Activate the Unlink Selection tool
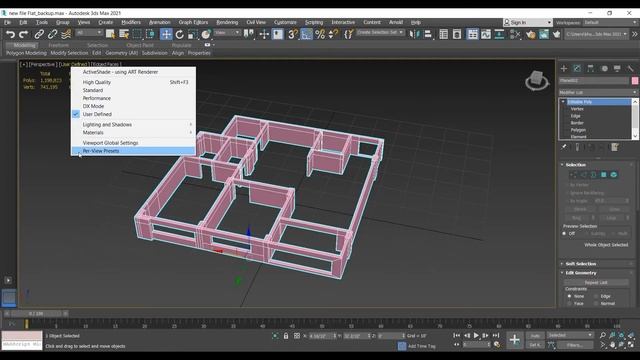640x360 pixels. (52, 34)
